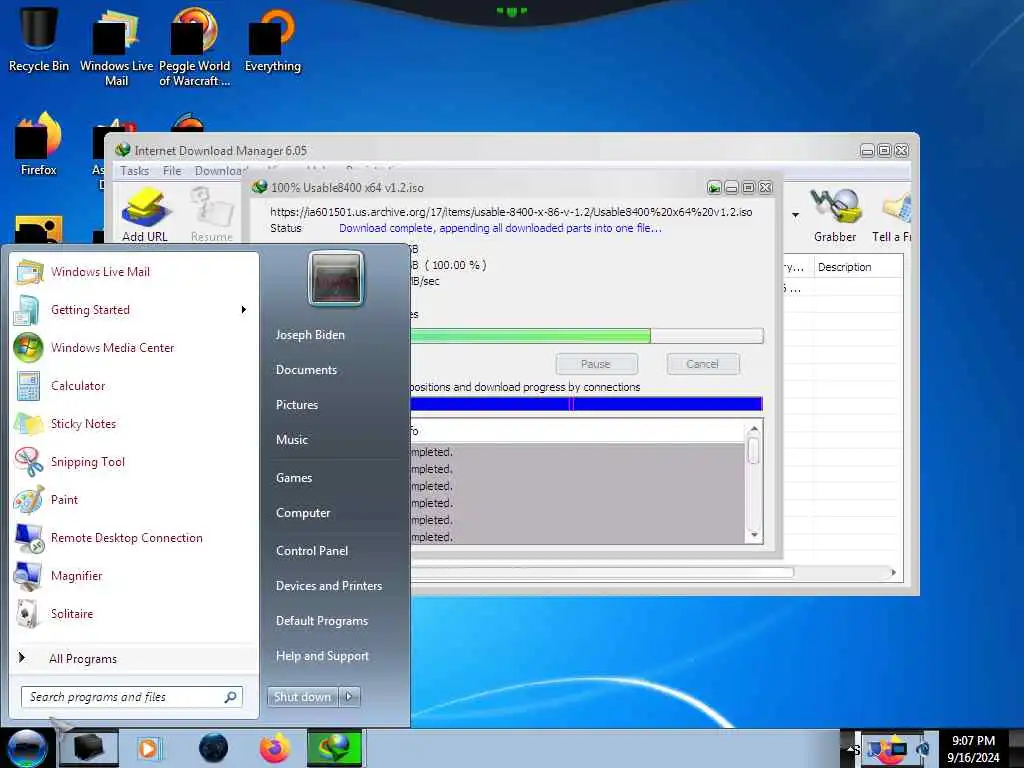This screenshot has width=1024, height=768.
Task: Open Everything desktop icon
Action: click(x=273, y=39)
